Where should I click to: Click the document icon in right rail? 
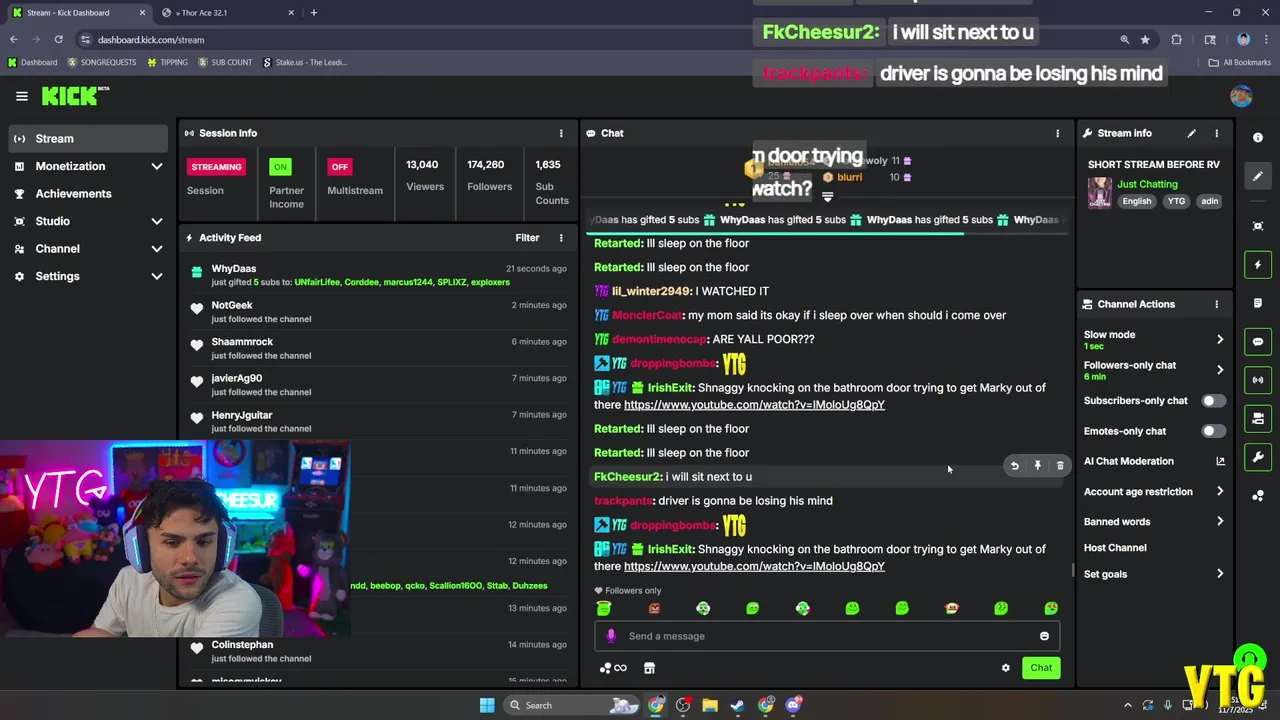[1258, 303]
